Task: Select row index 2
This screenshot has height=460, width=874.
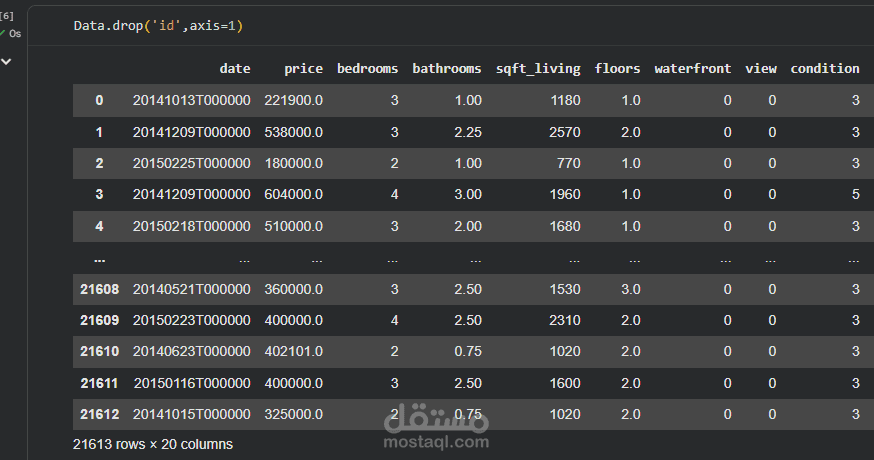Action: [99, 163]
